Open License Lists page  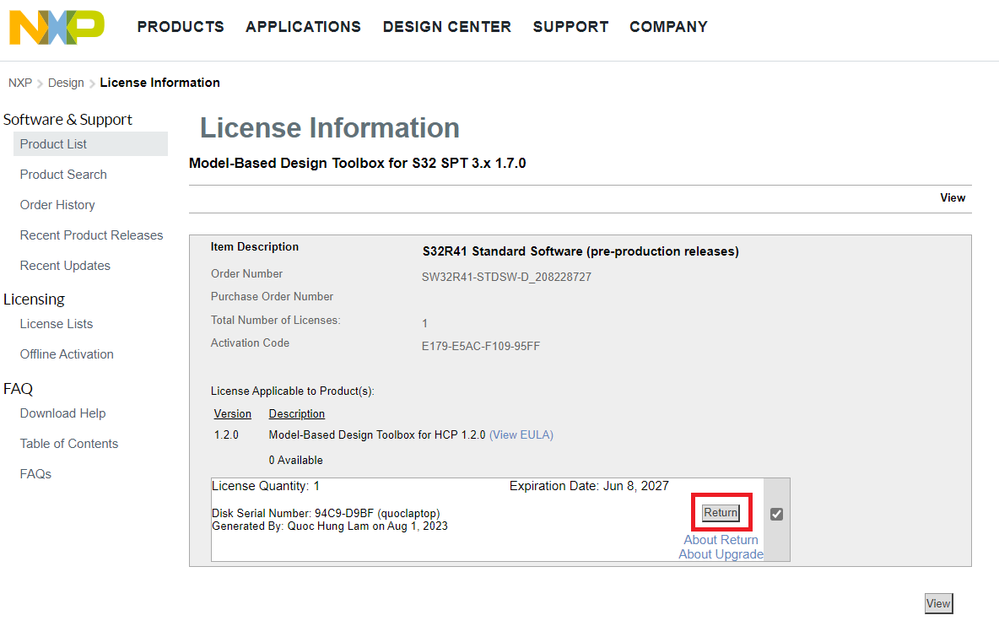[56, 324]
